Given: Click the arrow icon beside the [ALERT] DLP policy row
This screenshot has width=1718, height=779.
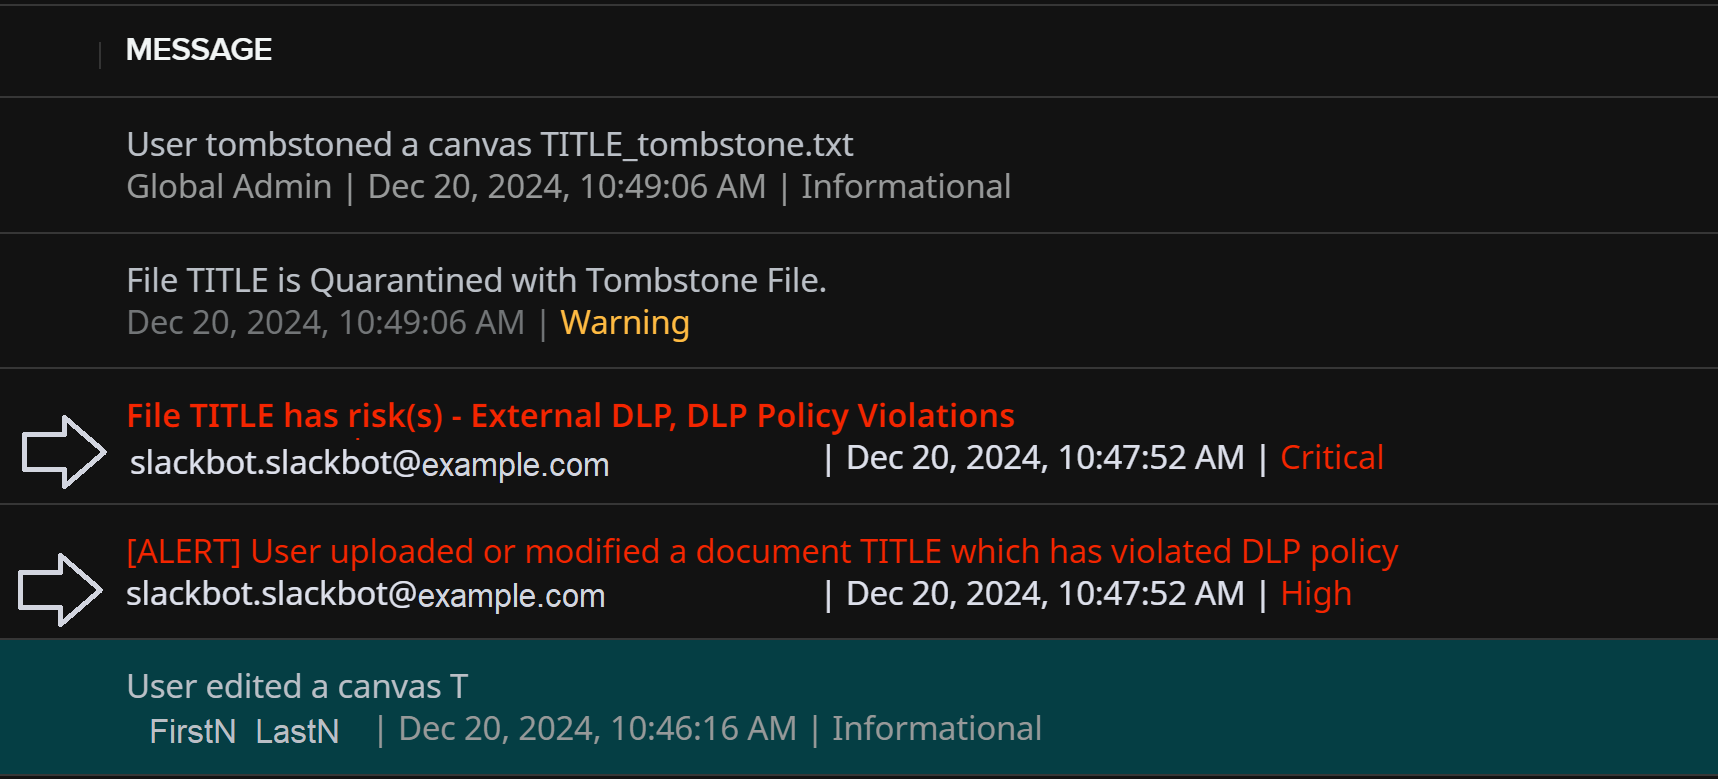Looking at the screenshot, I should (60, 590).
